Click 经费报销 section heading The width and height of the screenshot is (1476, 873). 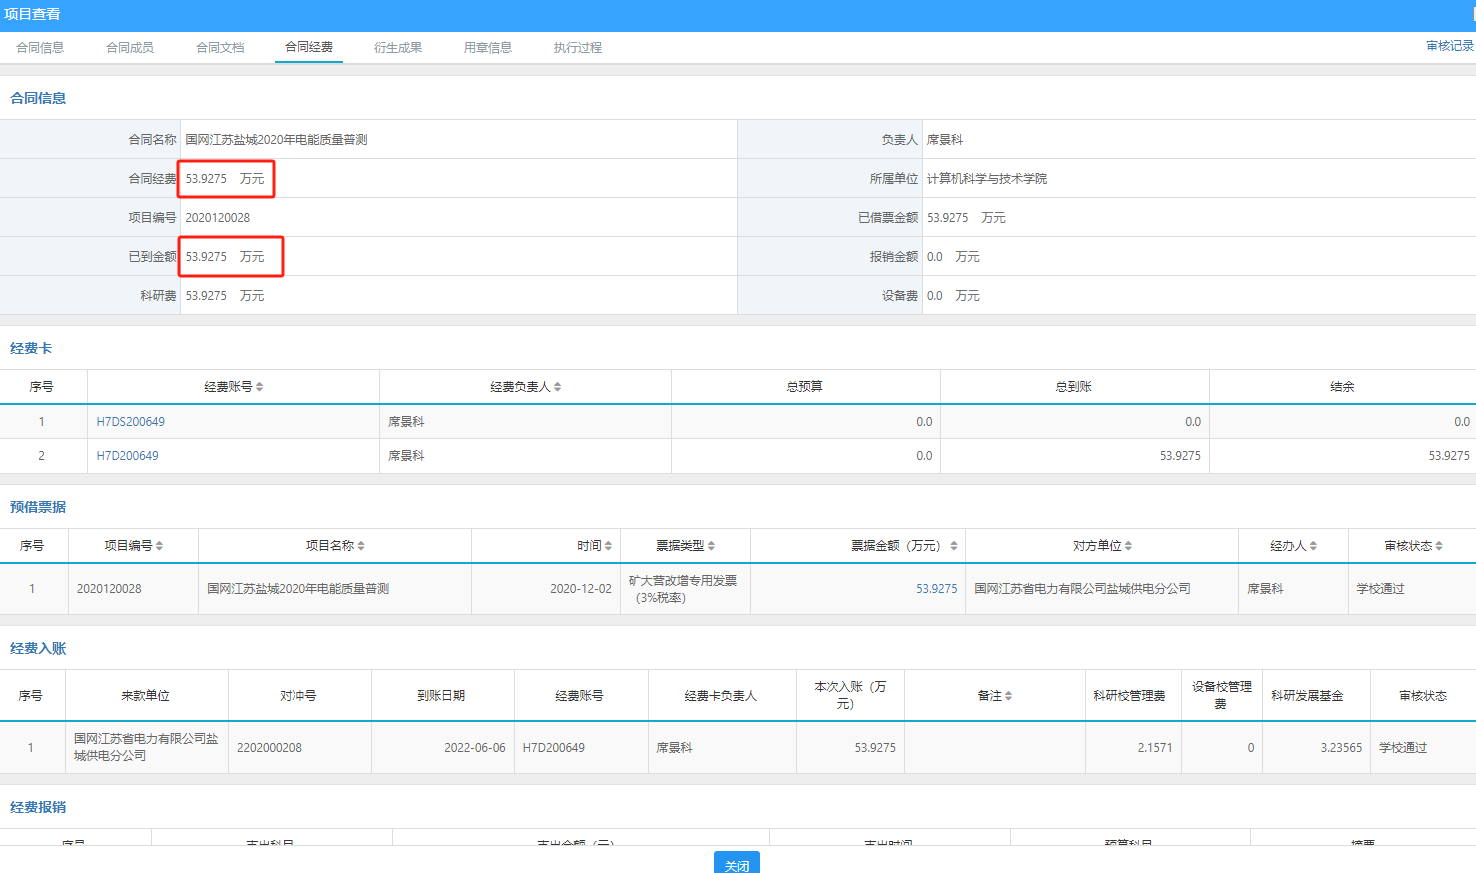(x=38, y=807)
